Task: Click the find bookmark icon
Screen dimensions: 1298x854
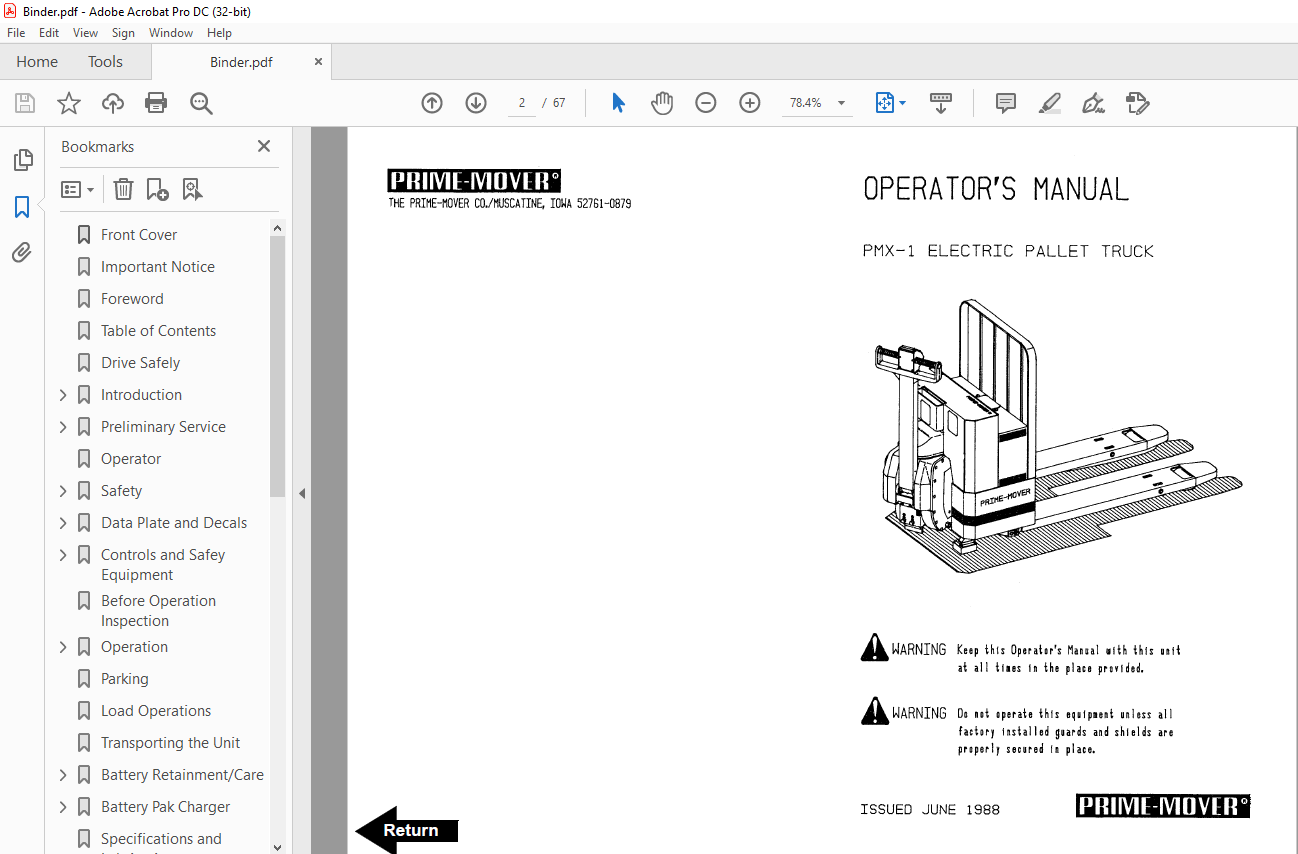Action: click(192, 189)
